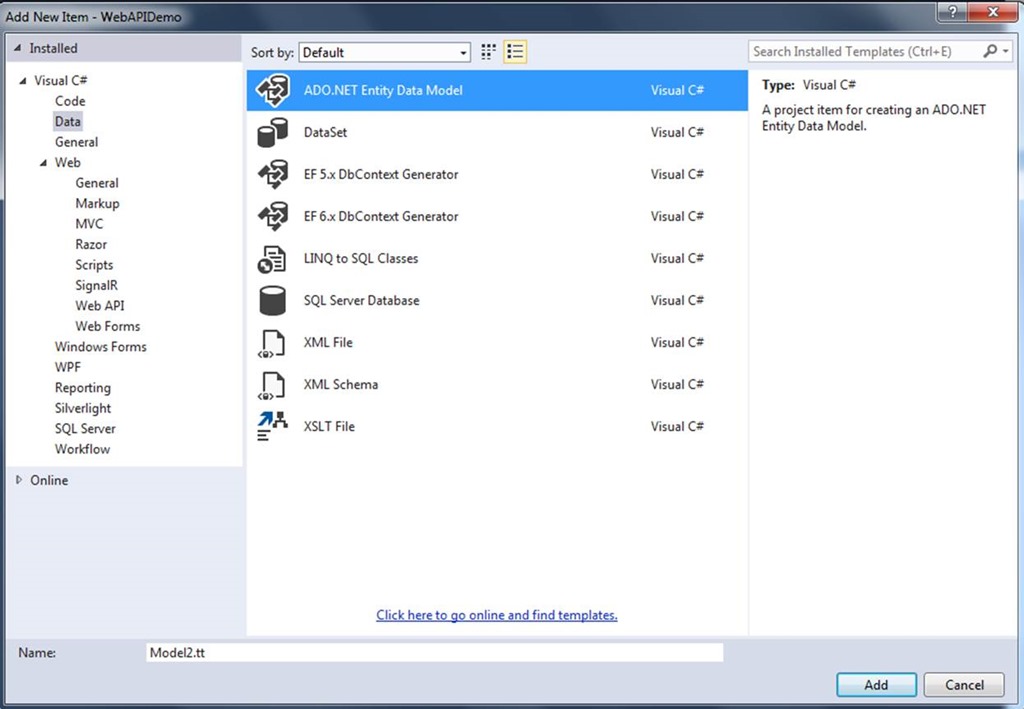Select the Web Forms category
This screenshot has height=709, width=1024.
[108, 326]
